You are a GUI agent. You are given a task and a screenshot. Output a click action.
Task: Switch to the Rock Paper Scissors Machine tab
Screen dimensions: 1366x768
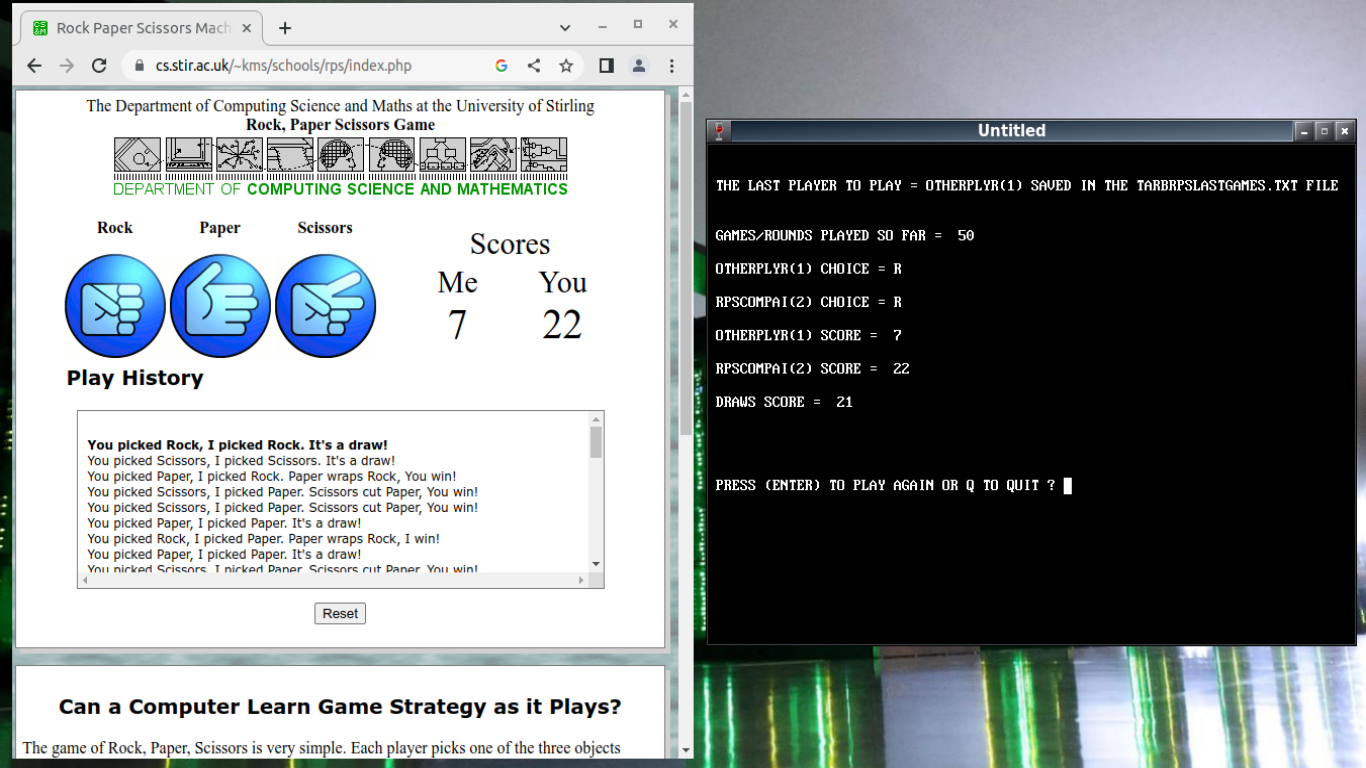tap(140, 27)
